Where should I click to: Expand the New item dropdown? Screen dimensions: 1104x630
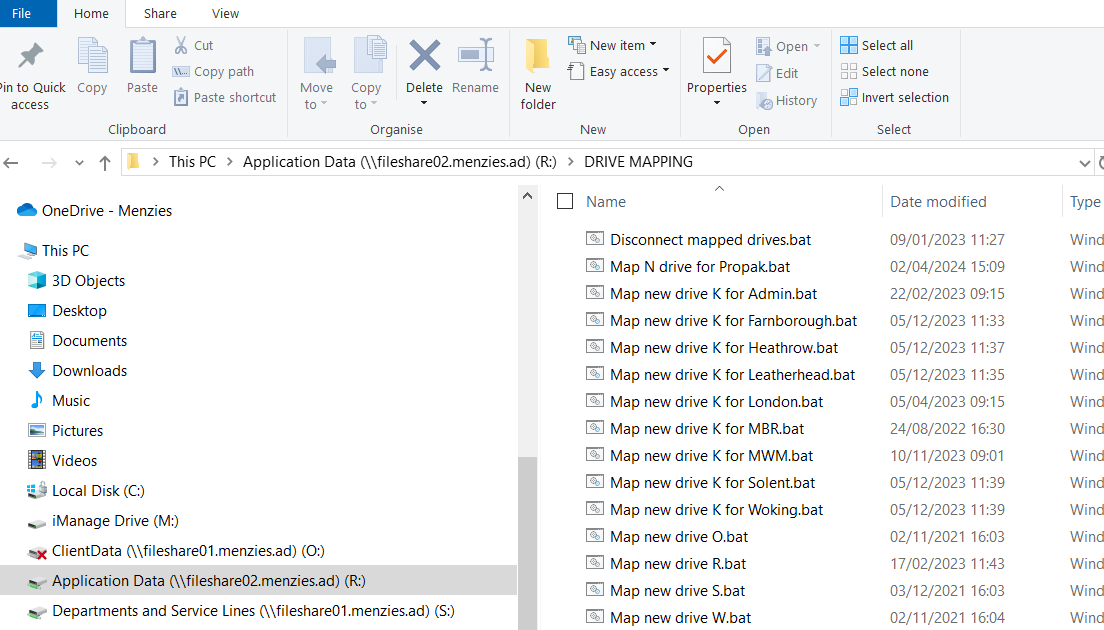[612, 45]
